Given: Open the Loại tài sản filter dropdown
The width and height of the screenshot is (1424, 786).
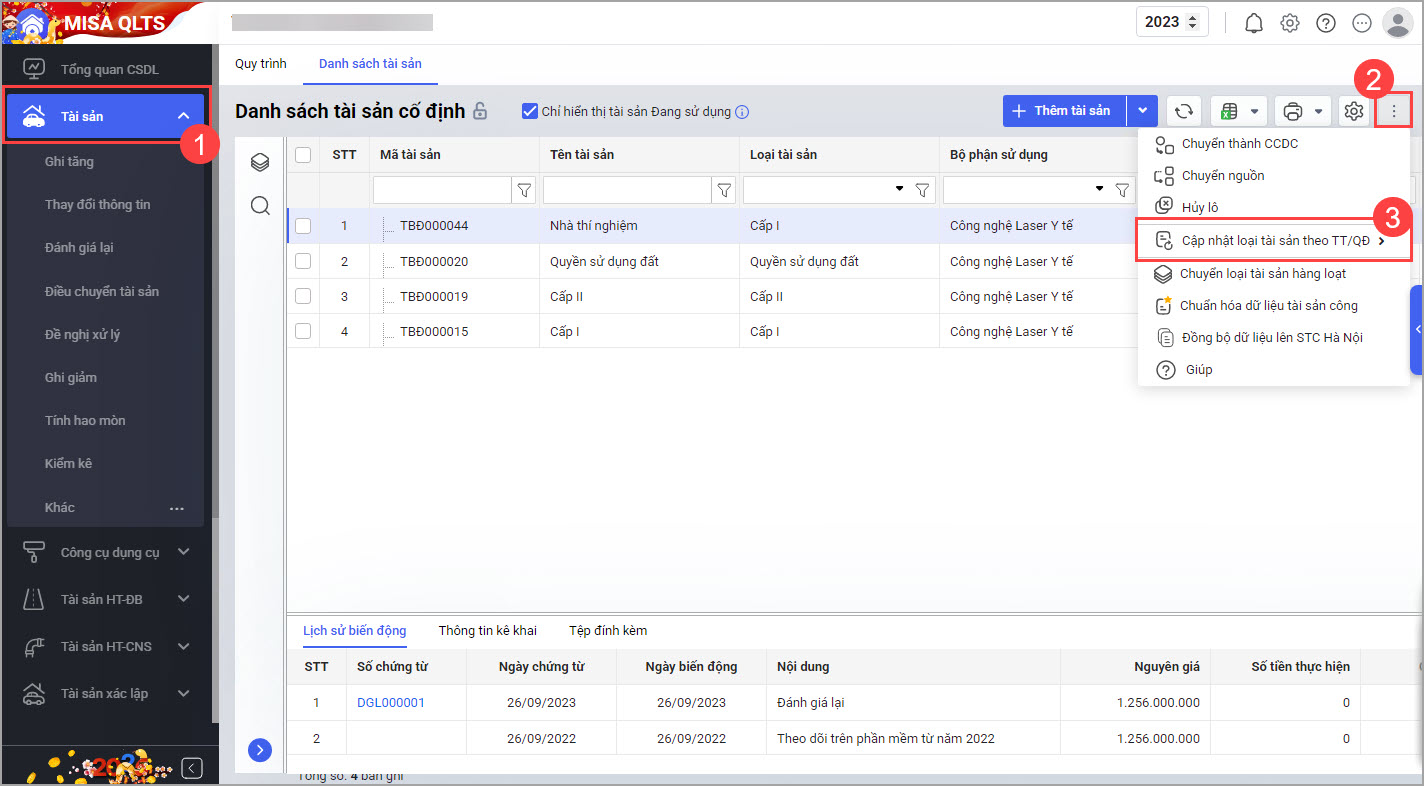Looking at the screenshot, I should tap(899, 189).
